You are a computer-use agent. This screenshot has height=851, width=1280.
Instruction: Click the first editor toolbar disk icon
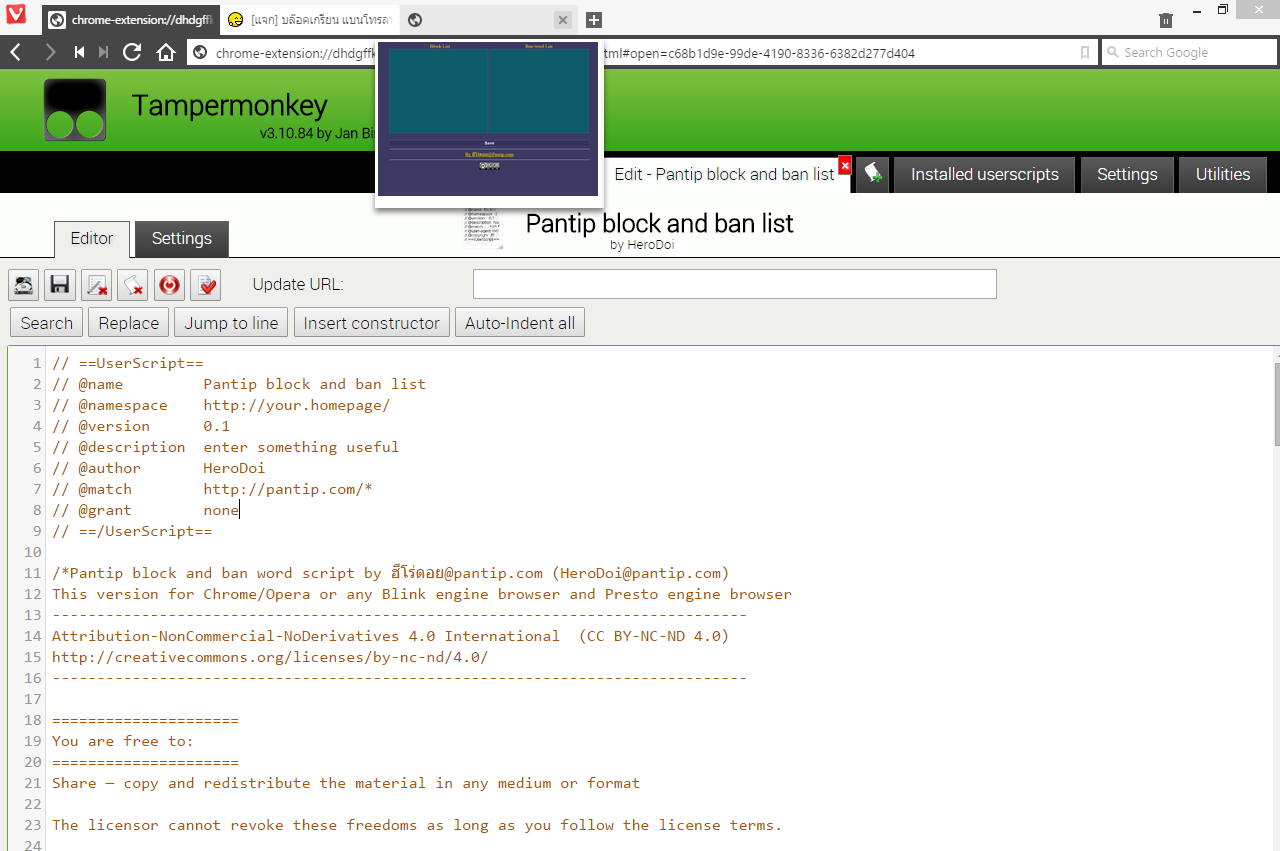coord(24,285)
